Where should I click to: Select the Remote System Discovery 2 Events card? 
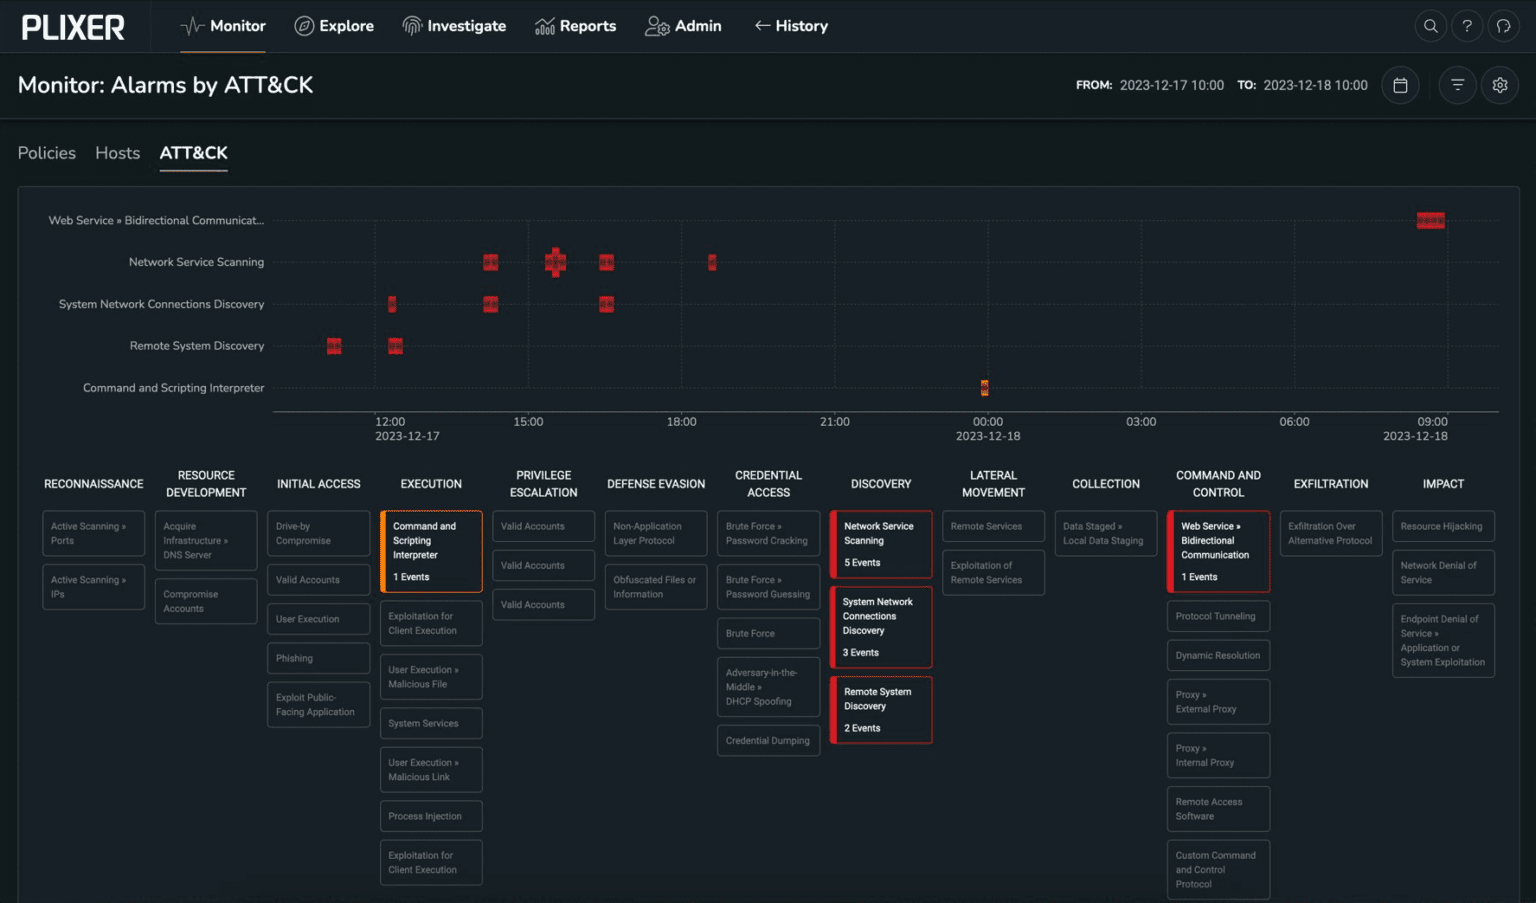coord(881,709)
